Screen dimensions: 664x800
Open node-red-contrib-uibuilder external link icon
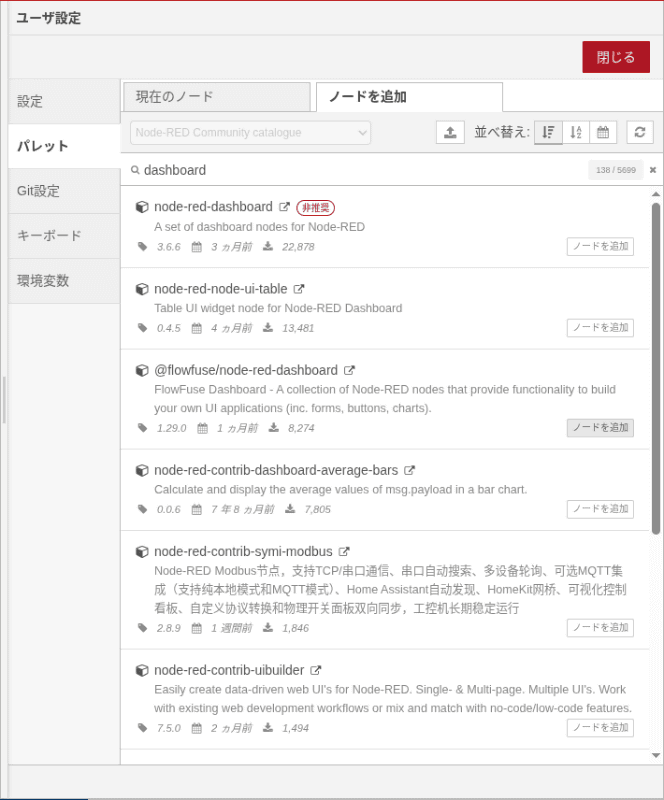click(x=316, y=670)
